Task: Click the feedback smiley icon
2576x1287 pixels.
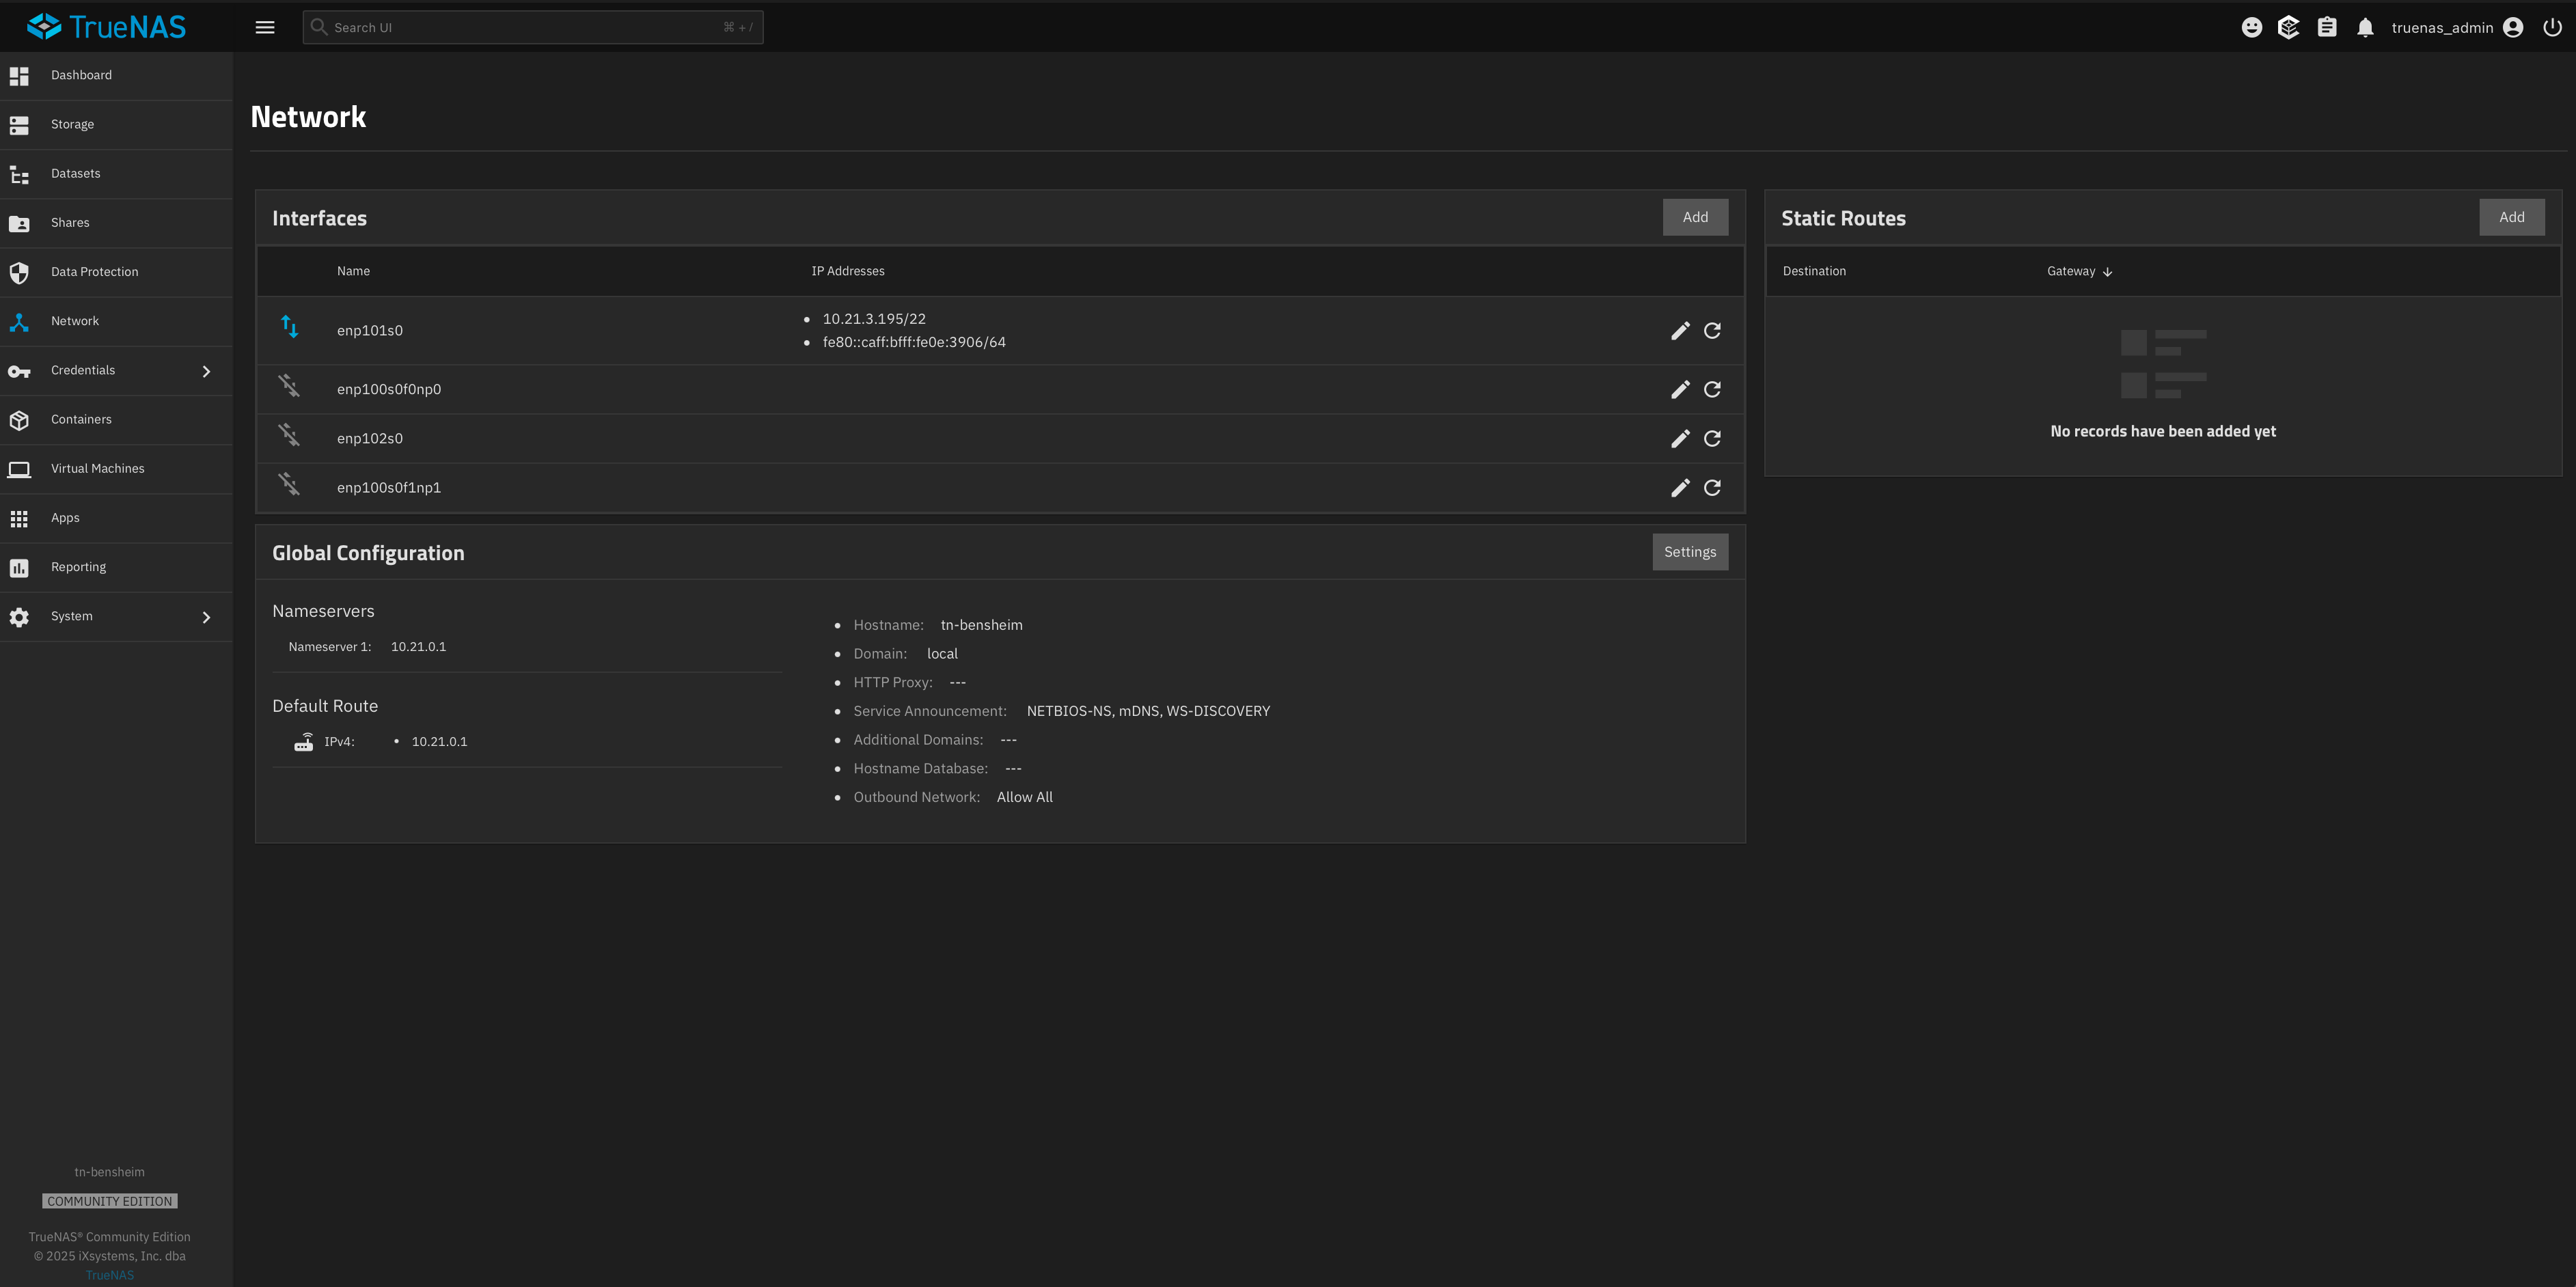Action: click(x=2251, y=28)
